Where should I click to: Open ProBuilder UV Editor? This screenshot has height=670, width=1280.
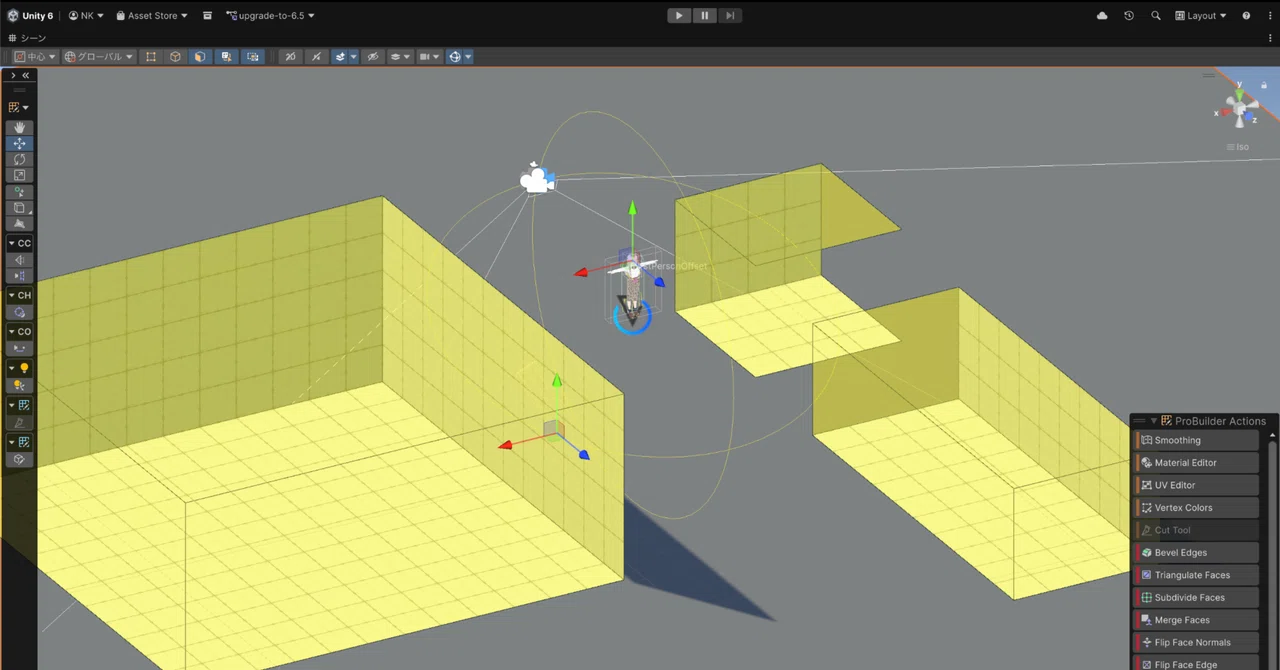1197,485
